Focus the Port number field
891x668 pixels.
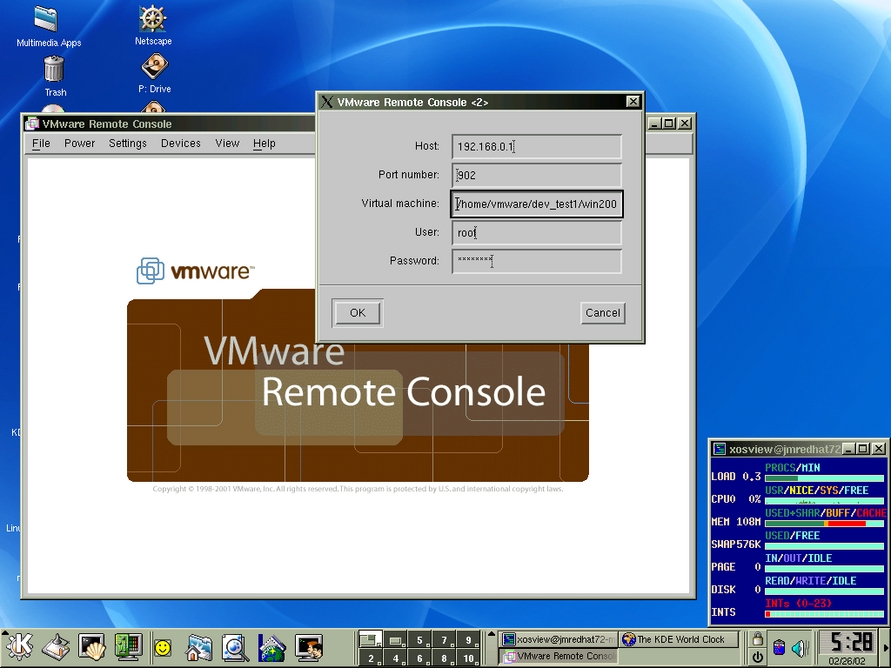coord(536,175)
